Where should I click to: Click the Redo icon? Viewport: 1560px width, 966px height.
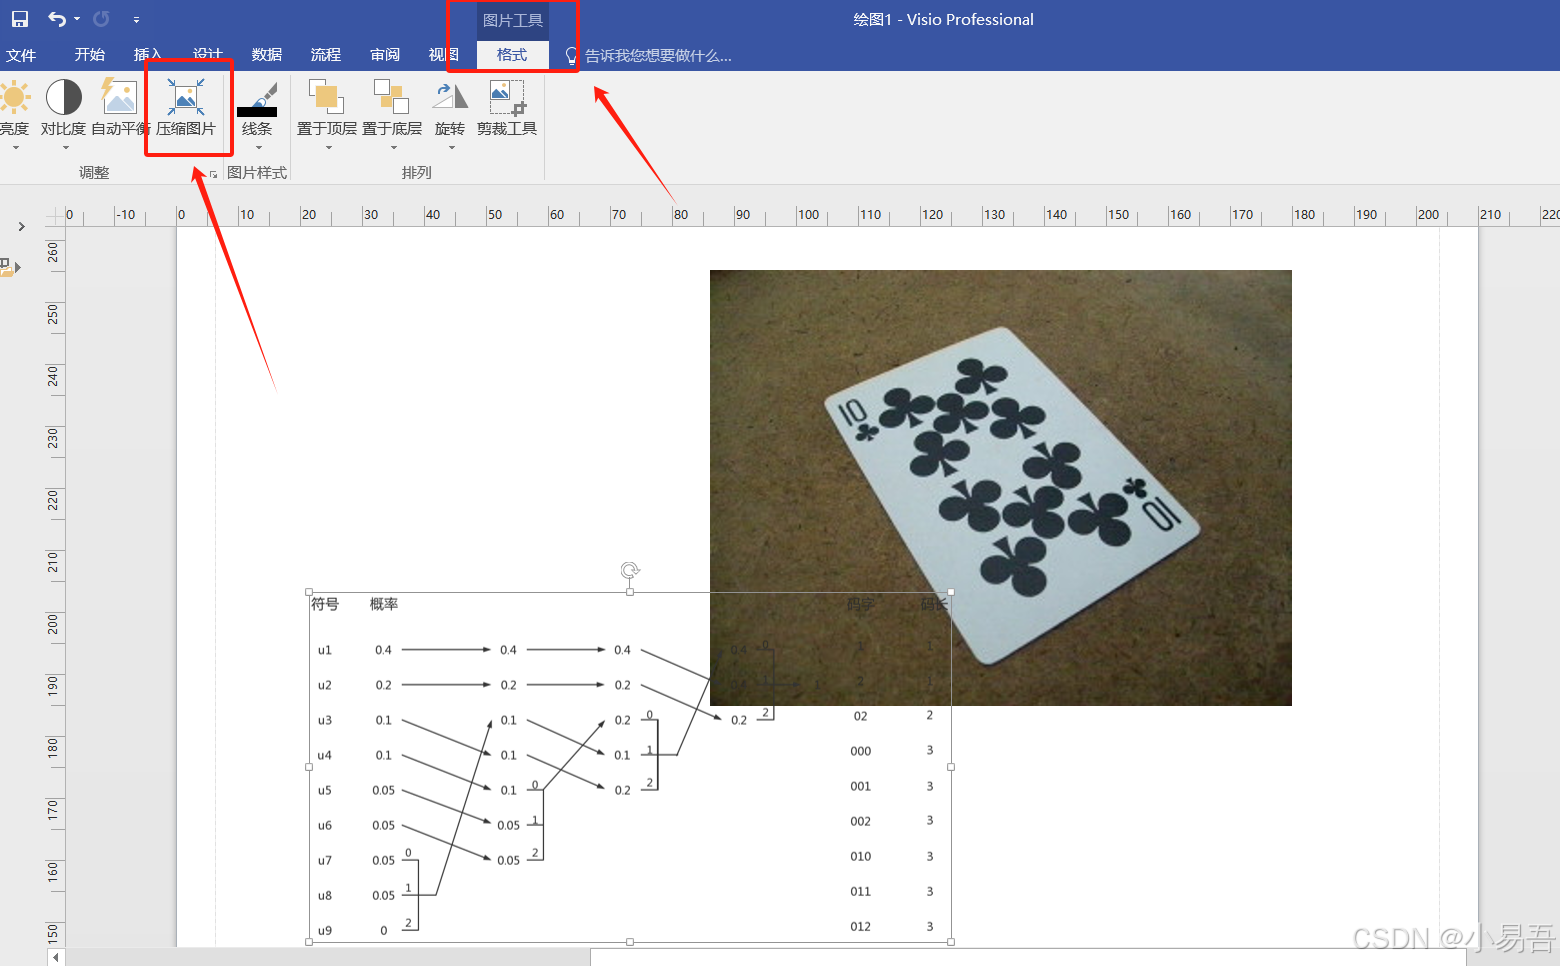[x=101, y=19]
